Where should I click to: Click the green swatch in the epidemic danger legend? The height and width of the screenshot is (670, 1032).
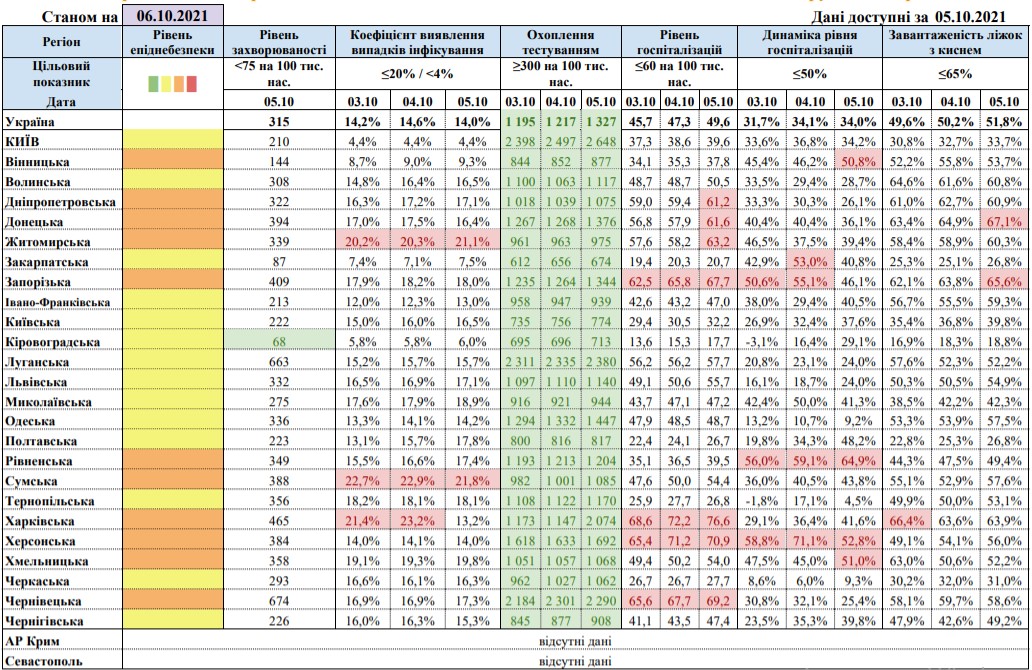(x=153, y=83)
